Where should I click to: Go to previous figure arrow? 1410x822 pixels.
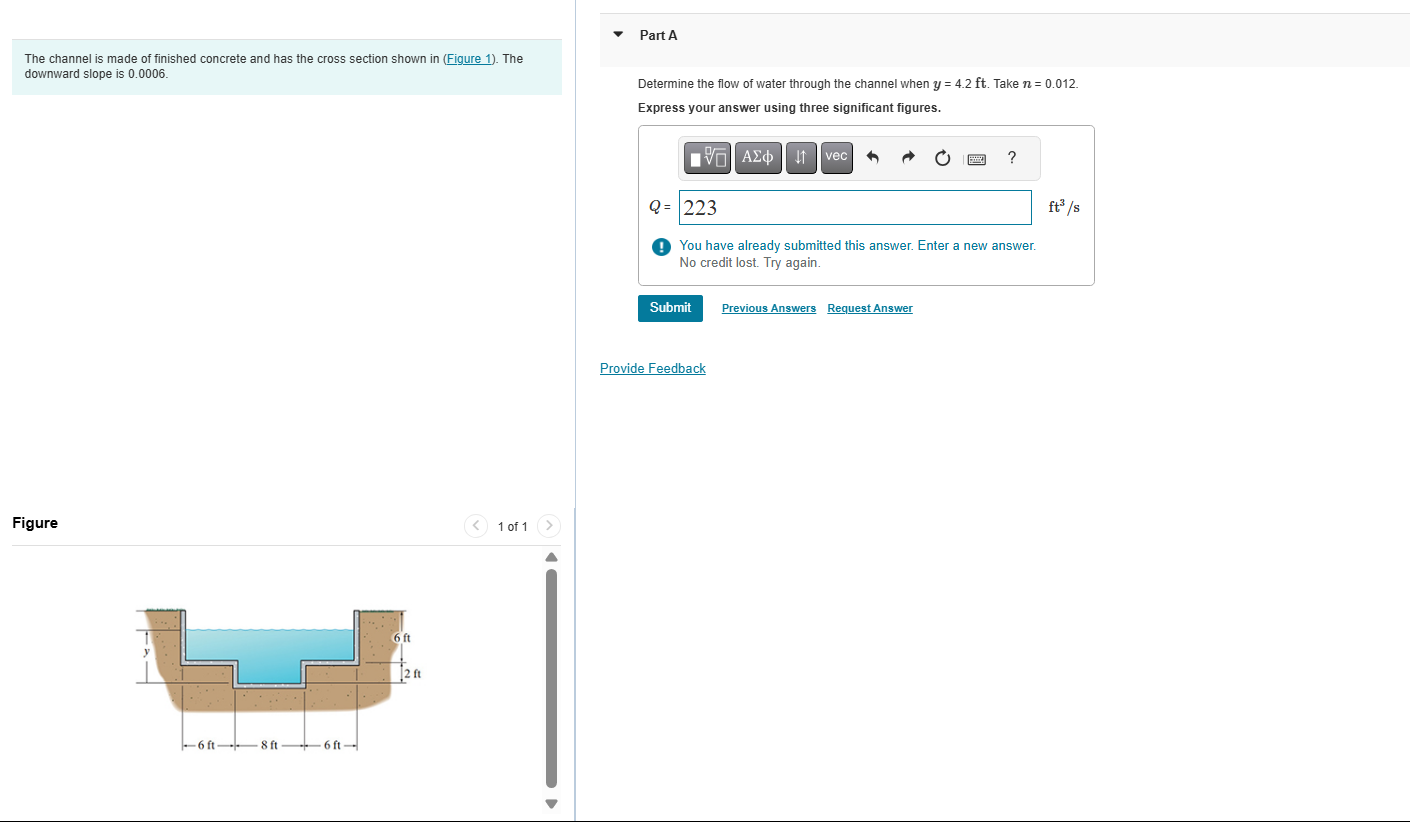point(476,526)
